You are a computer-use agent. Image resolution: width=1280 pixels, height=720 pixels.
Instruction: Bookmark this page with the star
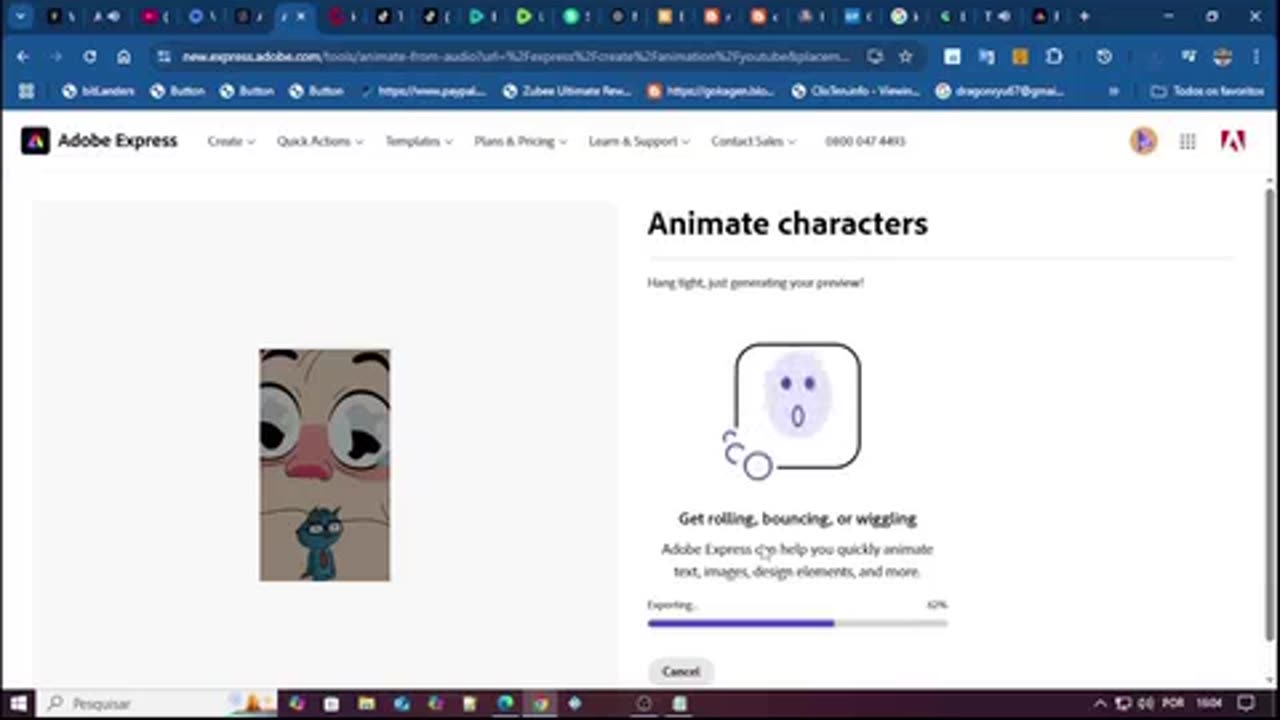pos(906,57)
